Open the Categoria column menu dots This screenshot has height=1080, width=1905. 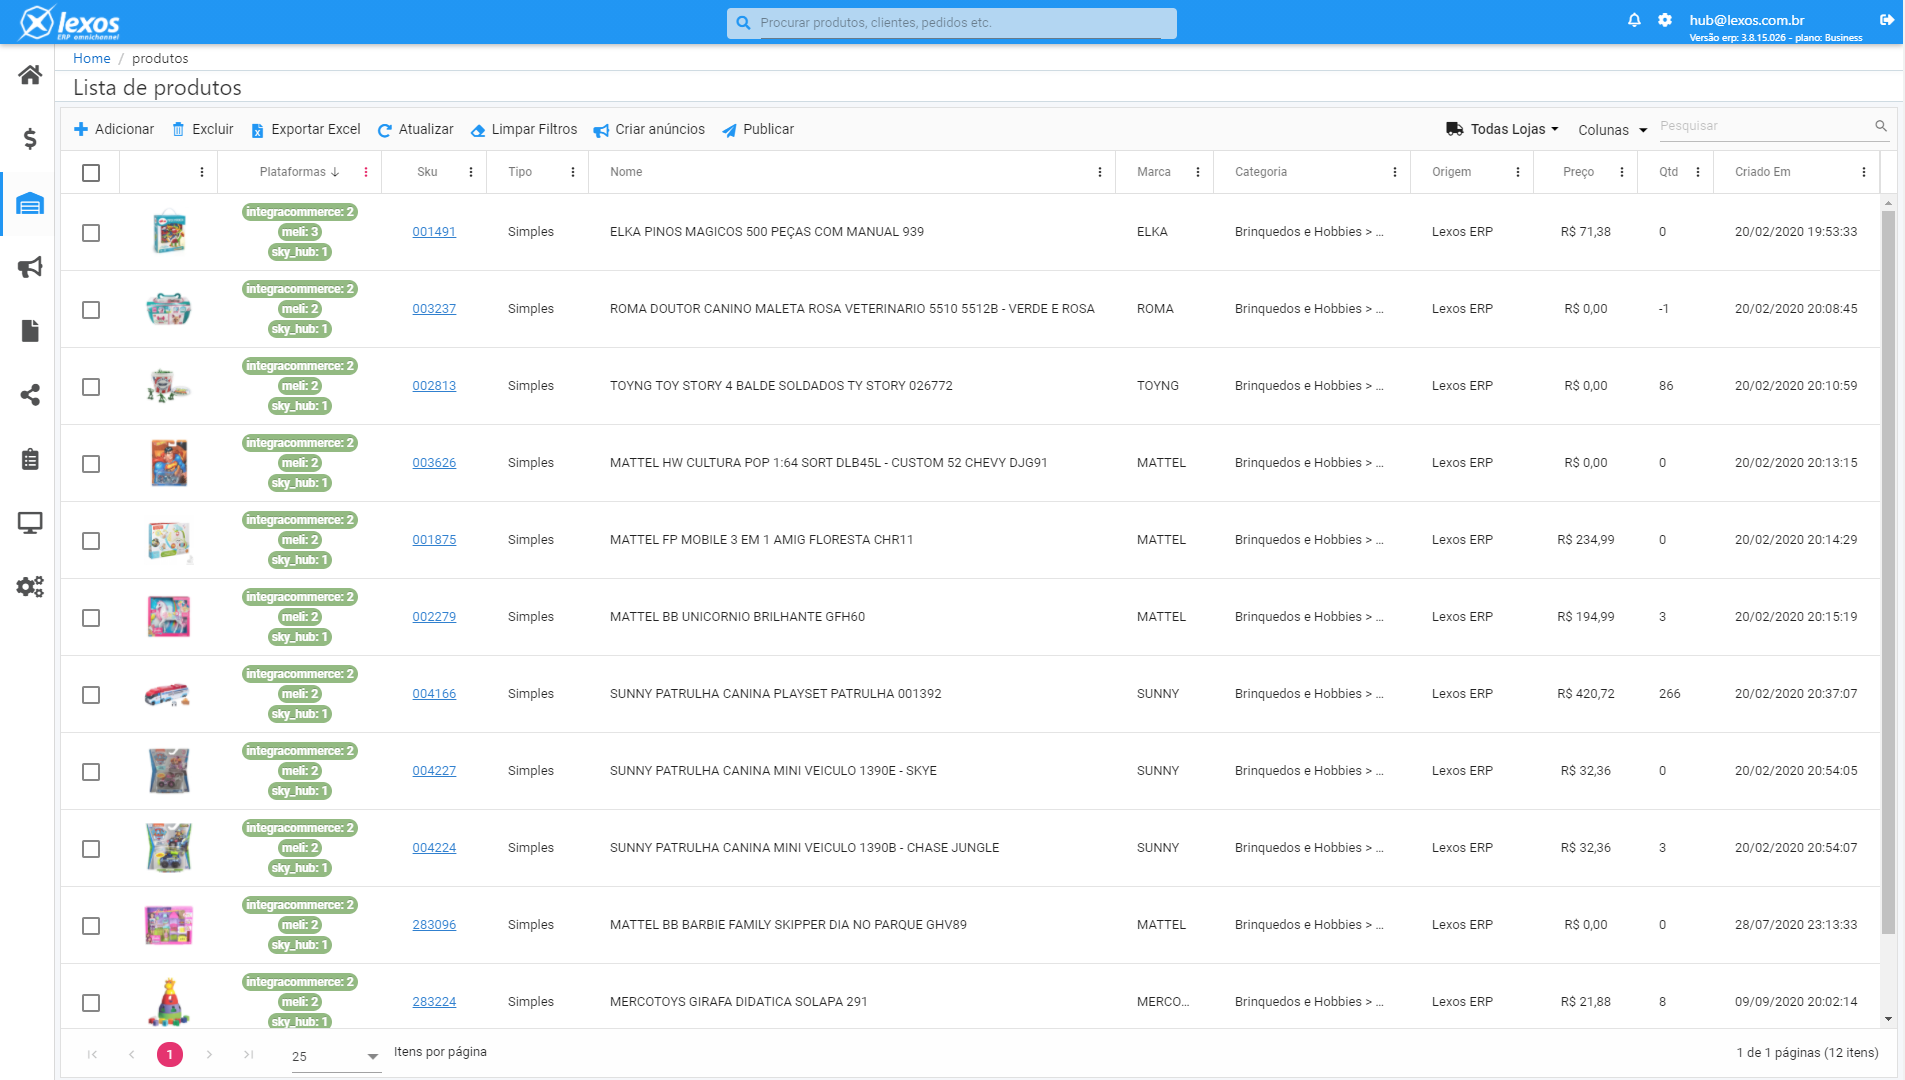click(1395, 172)
